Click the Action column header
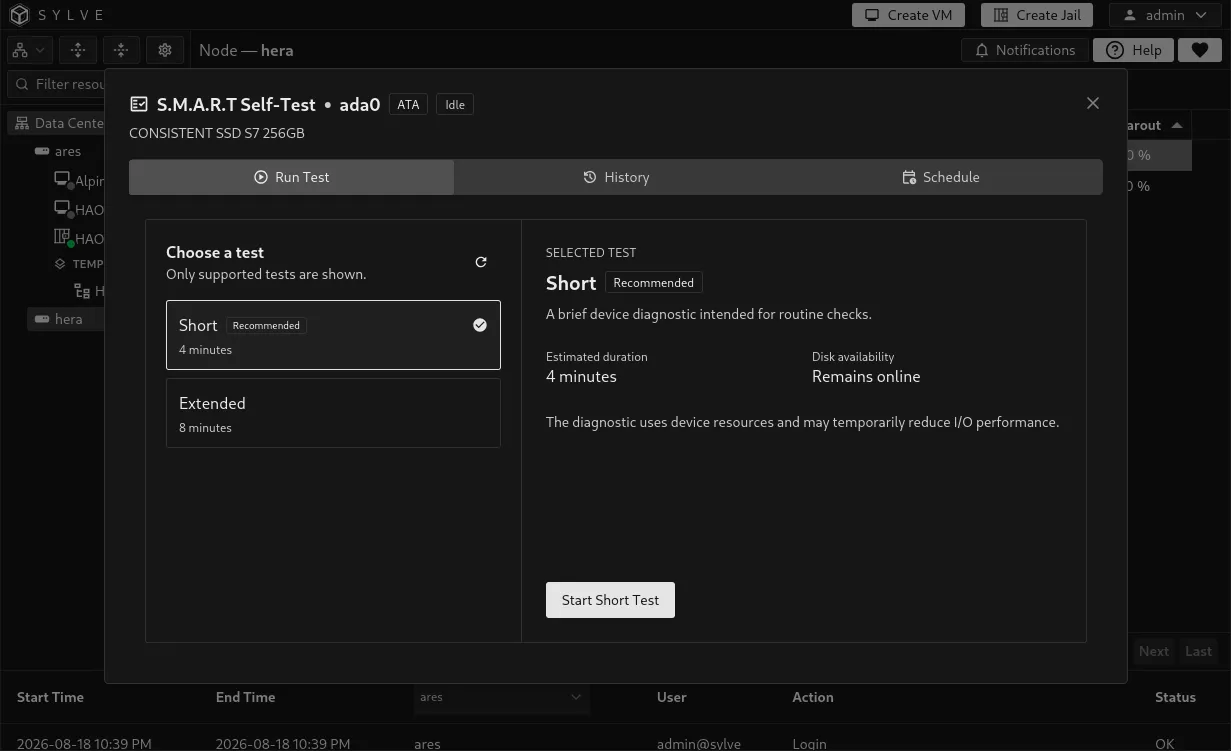This screenshot has height=751, width=1231. point(813,697)
